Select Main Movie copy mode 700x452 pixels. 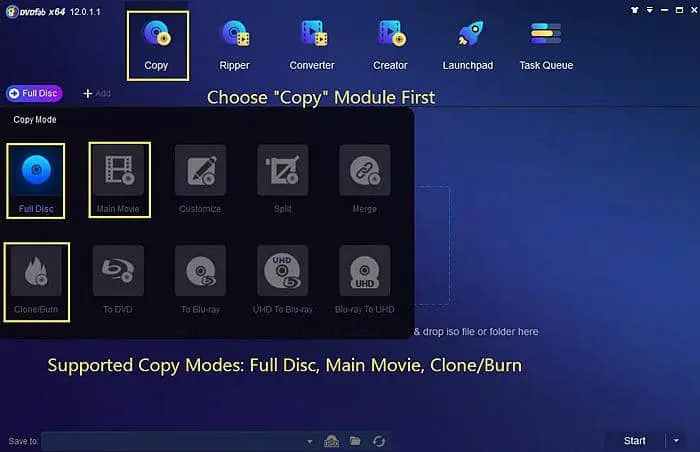pyautogui.click(x=119, y=180)
